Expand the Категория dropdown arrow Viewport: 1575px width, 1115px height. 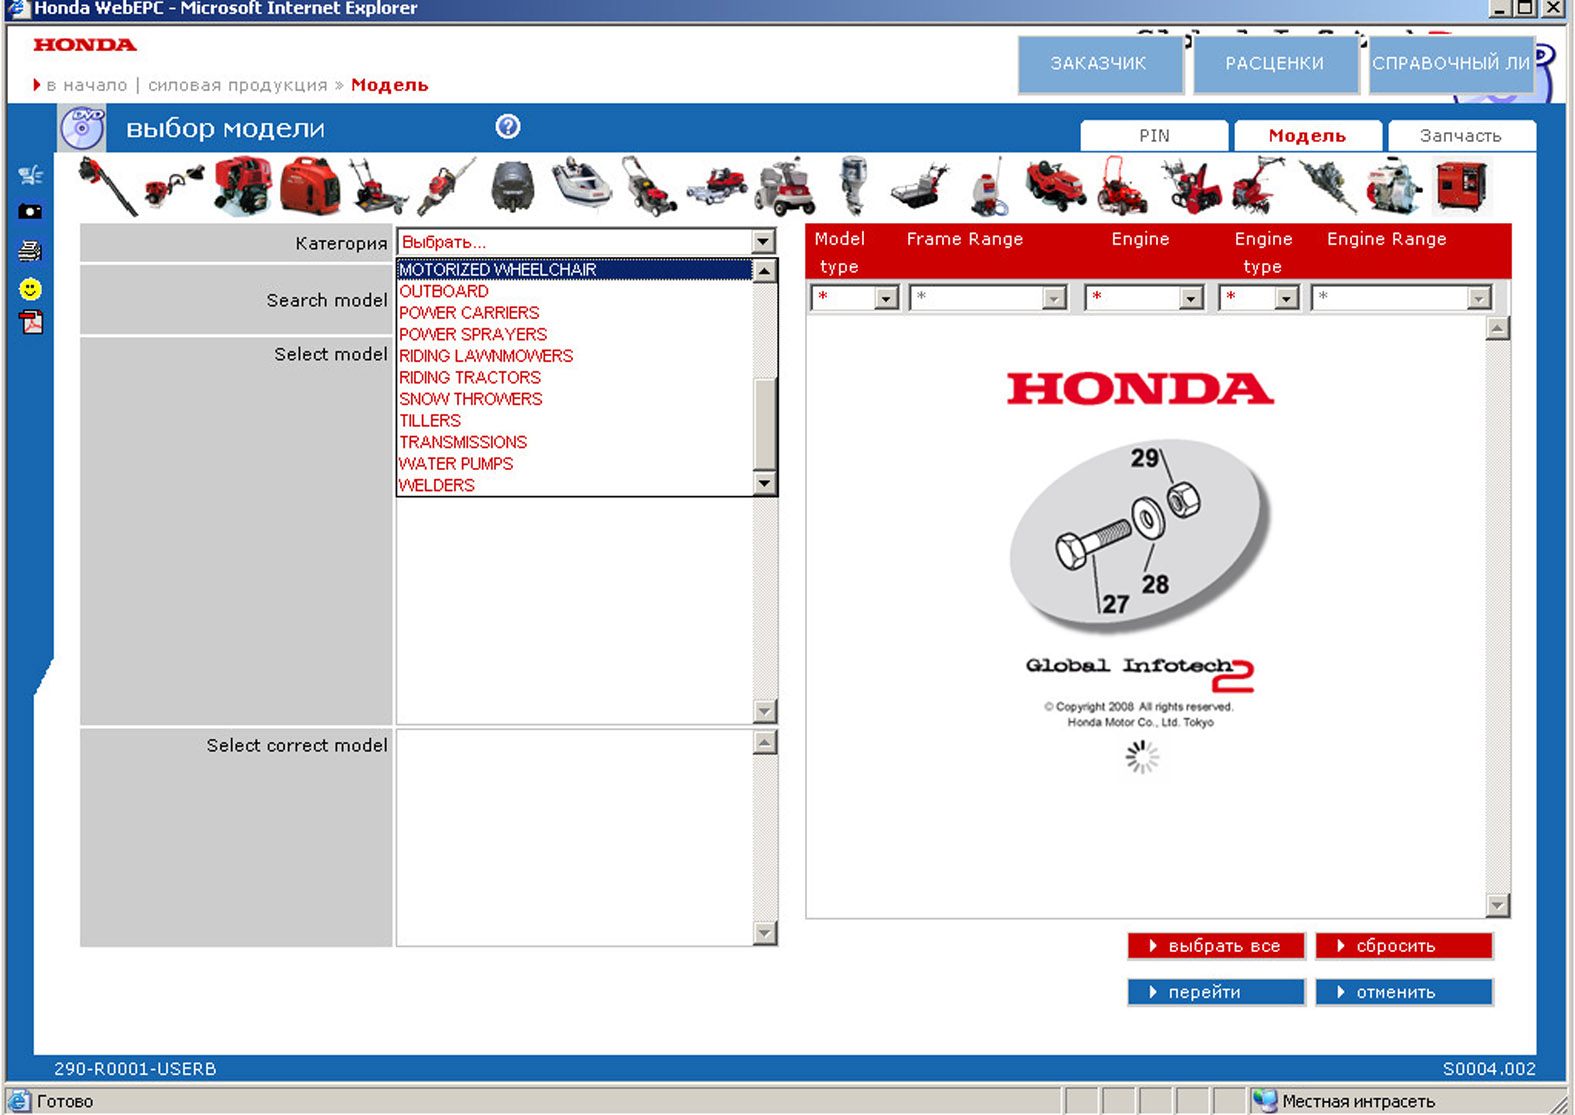(763, 242)
